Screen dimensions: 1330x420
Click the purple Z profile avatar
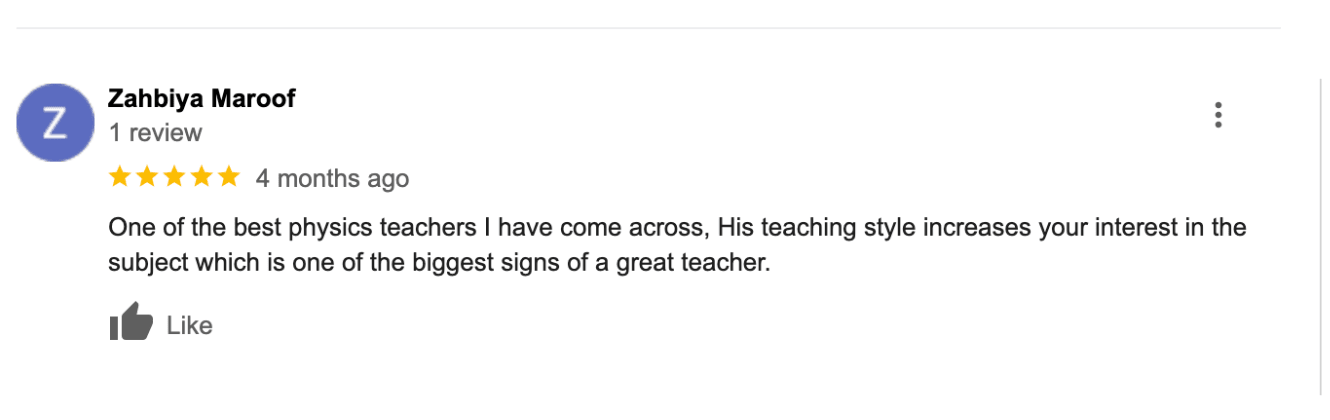tap(55, 122)
